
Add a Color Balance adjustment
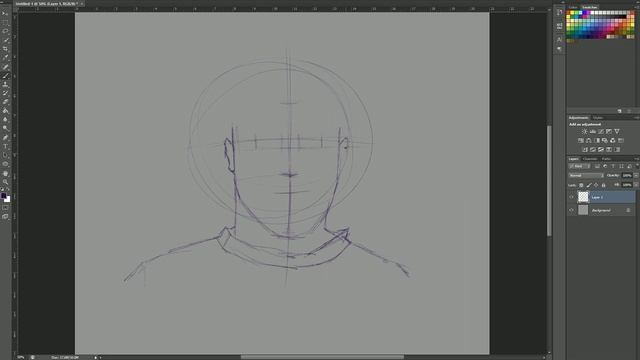[589, 140]
